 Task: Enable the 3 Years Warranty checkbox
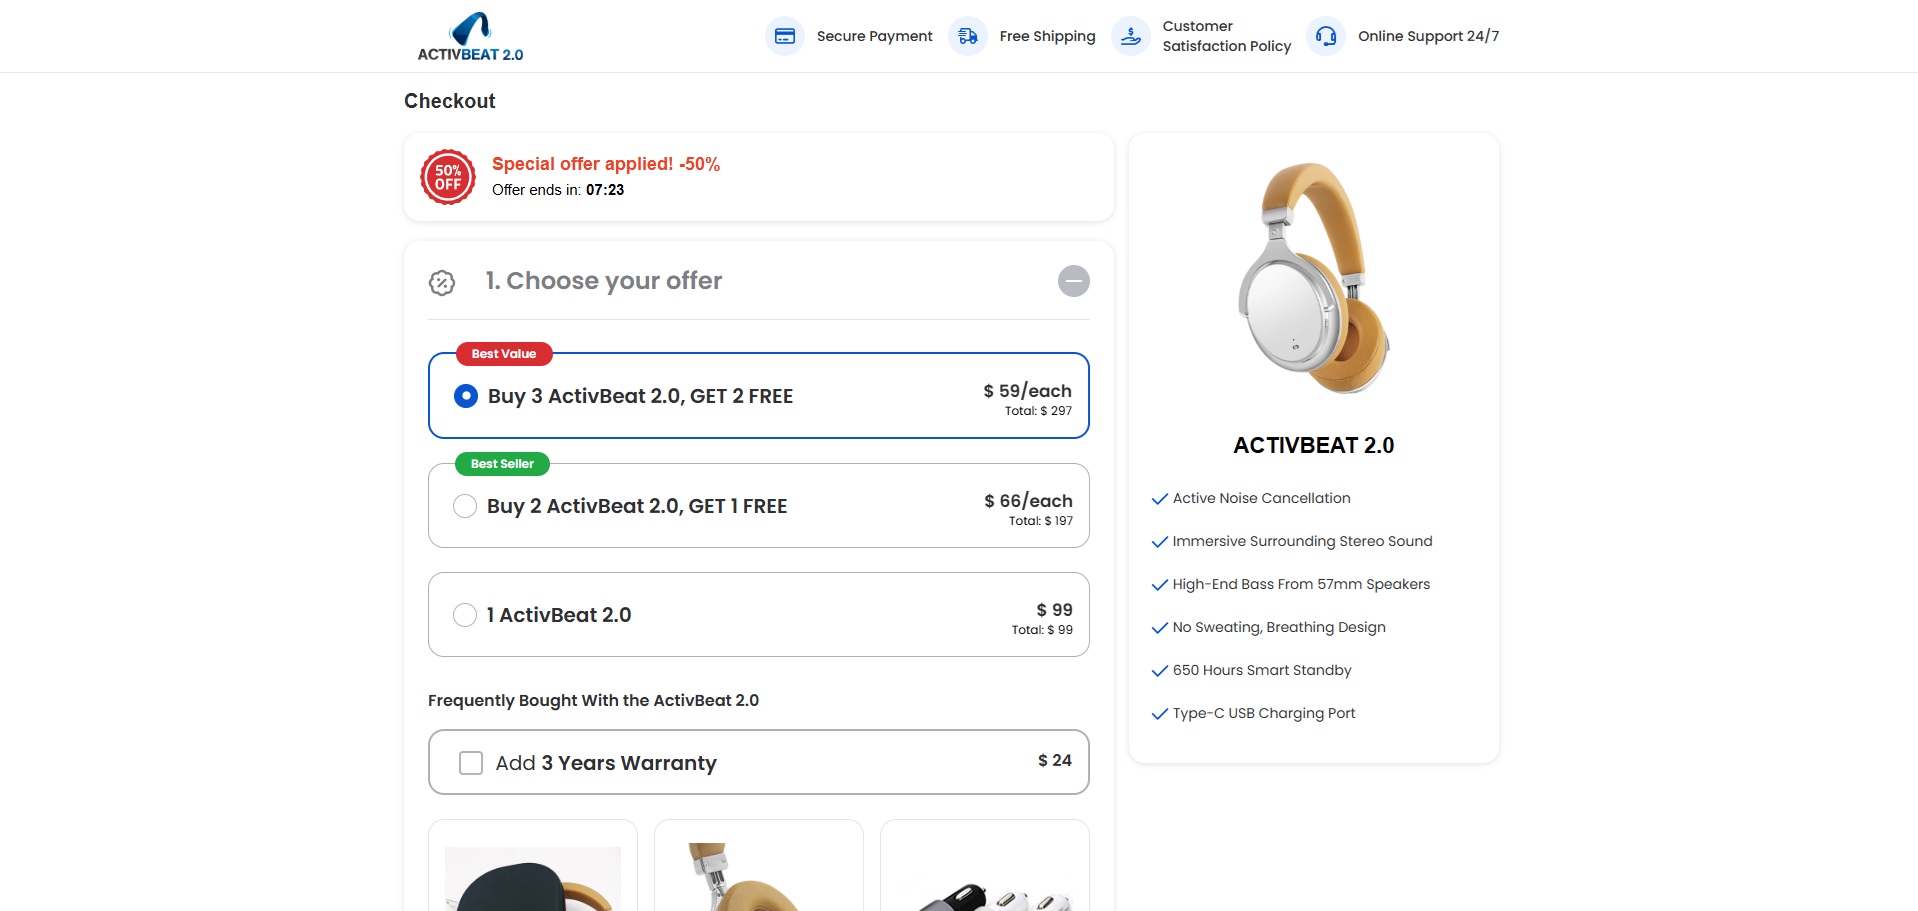click(x=471, y=763)
